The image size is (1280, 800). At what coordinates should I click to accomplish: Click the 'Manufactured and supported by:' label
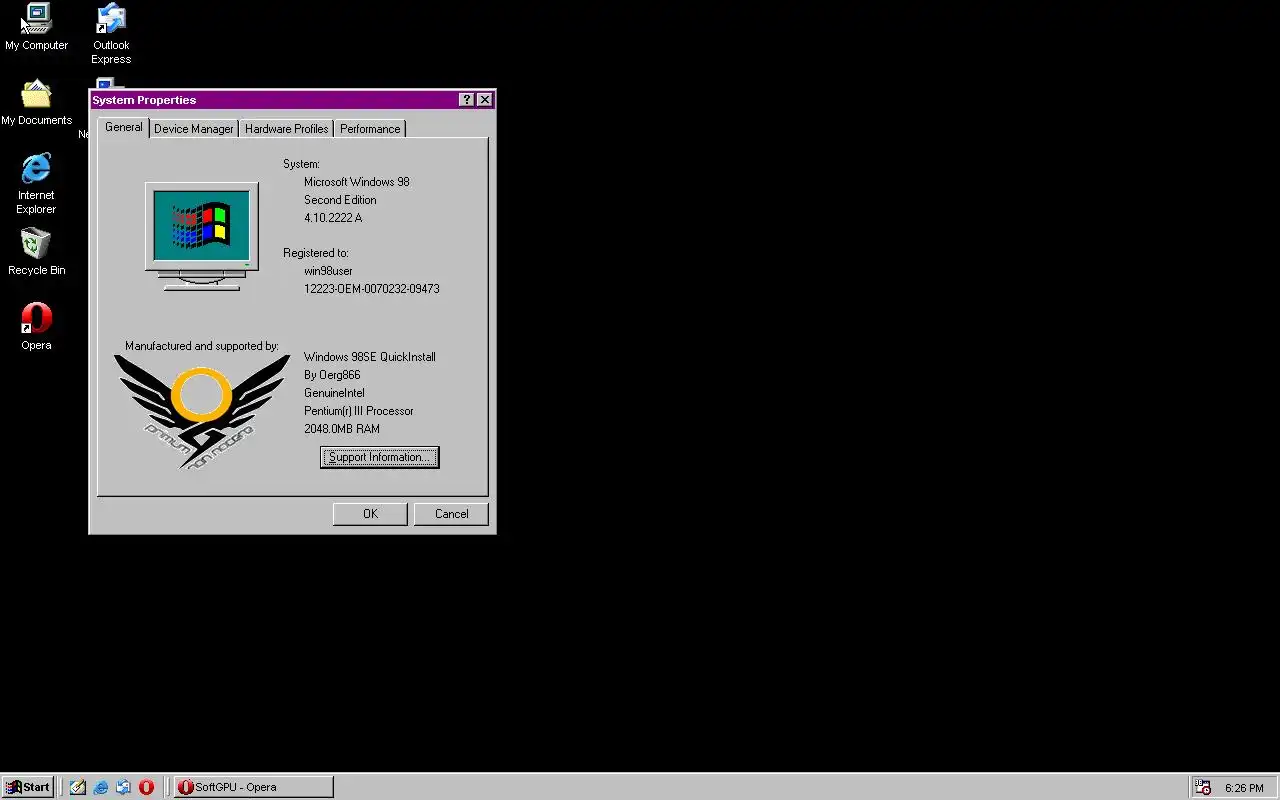point(202,346)
